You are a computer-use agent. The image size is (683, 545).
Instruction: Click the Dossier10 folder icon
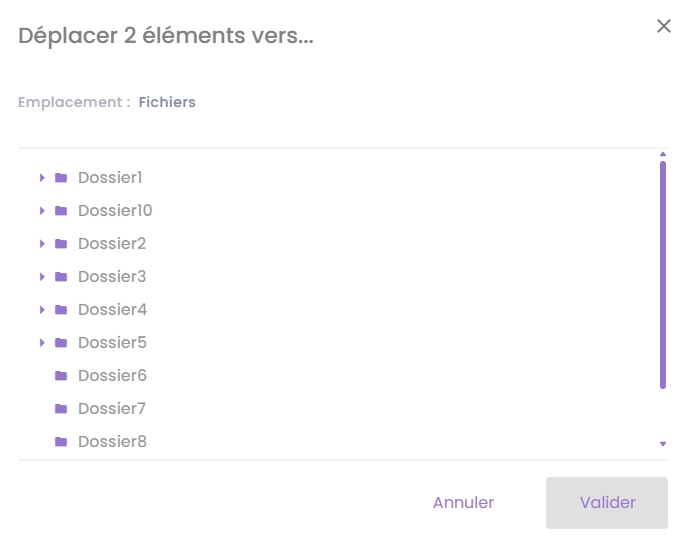(x=61, y=211)
